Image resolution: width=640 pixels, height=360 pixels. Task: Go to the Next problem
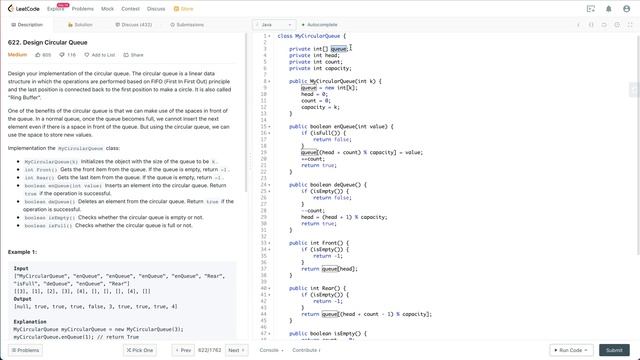click(236, 350)
